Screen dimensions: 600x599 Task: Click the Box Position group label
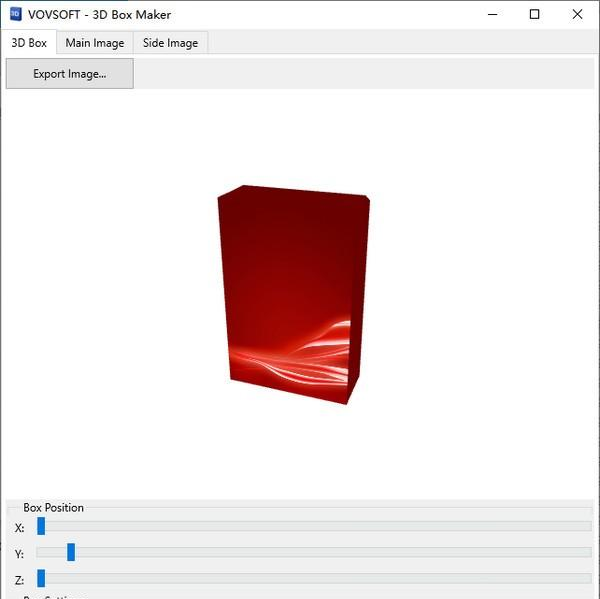coord(53,508)
